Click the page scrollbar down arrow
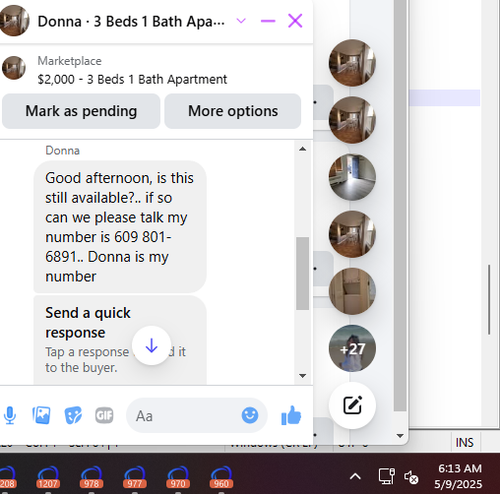Screen dimensions: 500x494 [x=400, y=435]
